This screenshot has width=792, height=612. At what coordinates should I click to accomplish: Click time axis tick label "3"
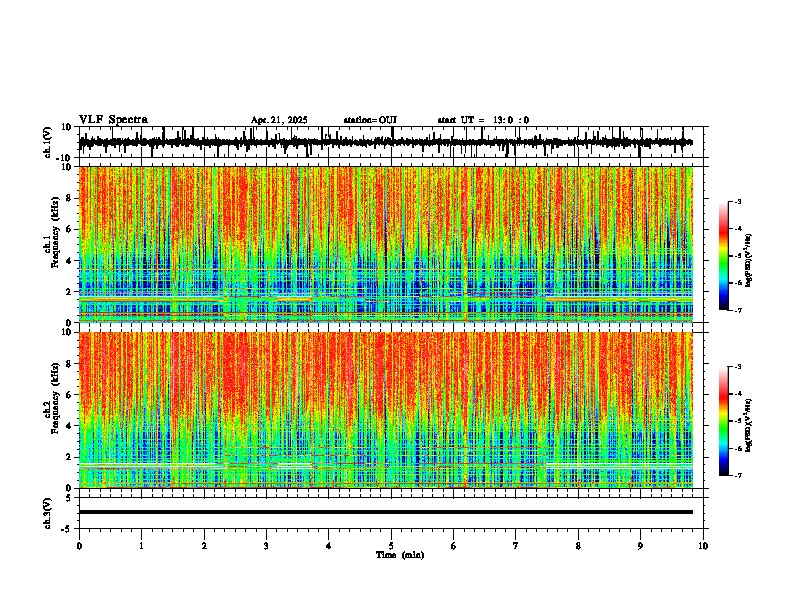[x=266, y=546]
